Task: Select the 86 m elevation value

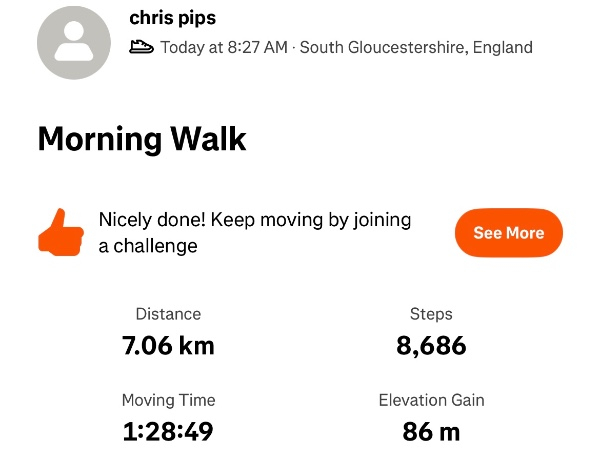Action: pos(431,432)
